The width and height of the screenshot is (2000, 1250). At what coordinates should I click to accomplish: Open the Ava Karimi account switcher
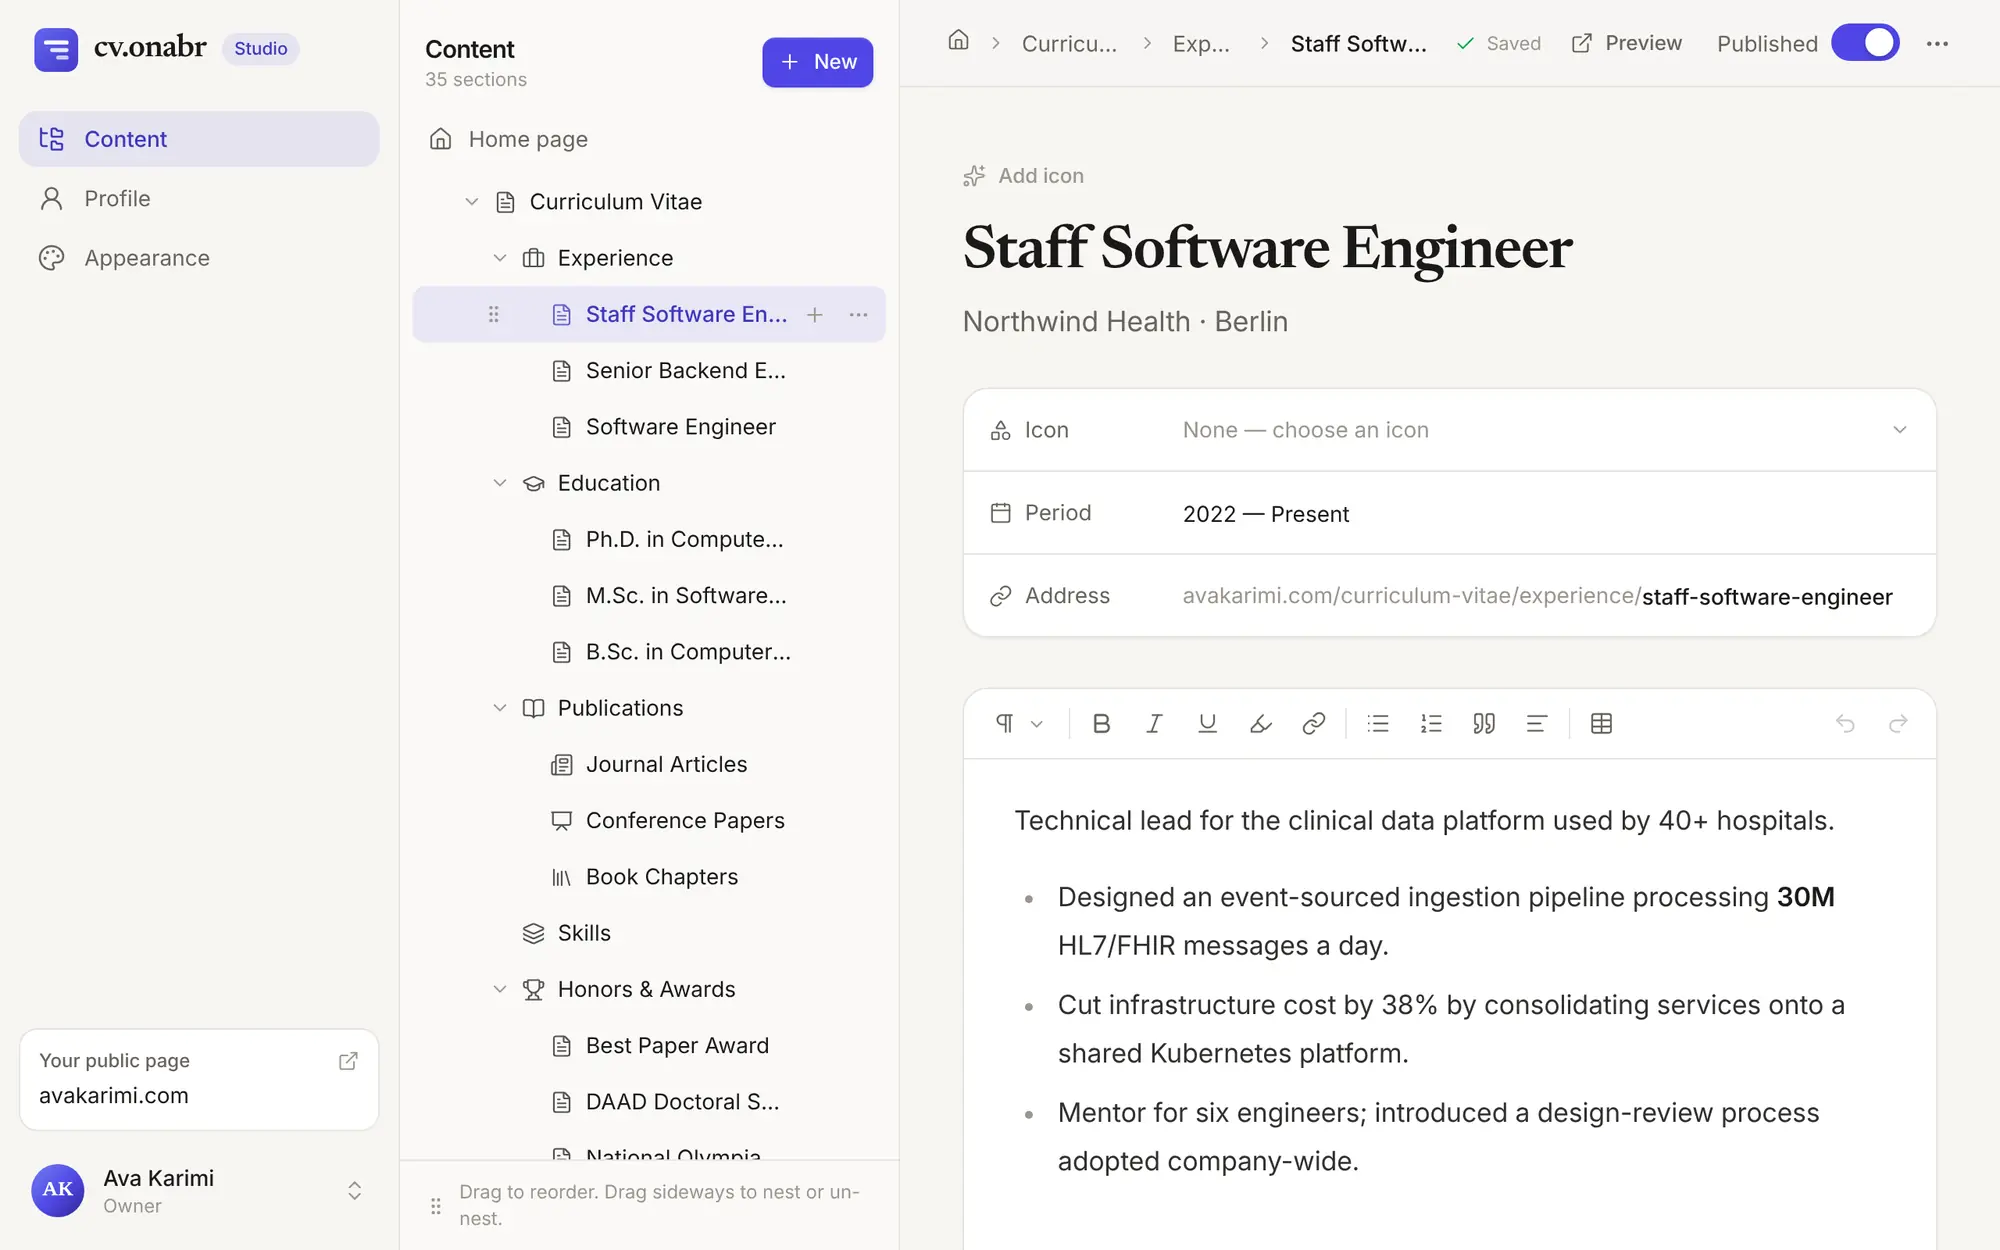(198, 1190)
